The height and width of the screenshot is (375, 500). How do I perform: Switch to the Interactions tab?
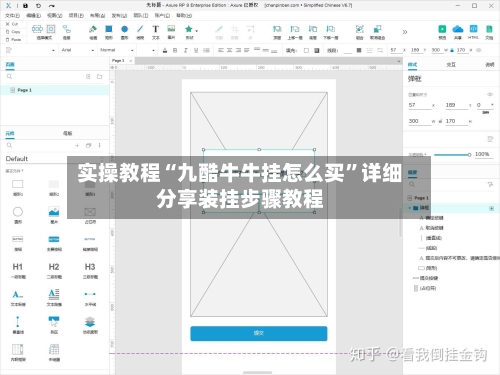451,65
